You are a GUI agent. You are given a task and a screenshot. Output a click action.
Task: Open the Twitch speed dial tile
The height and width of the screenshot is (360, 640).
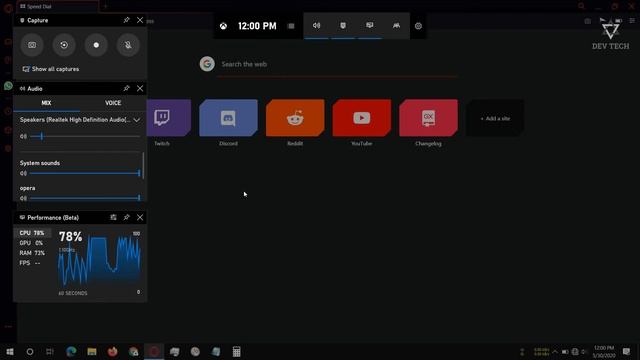(x=169, y=118)
